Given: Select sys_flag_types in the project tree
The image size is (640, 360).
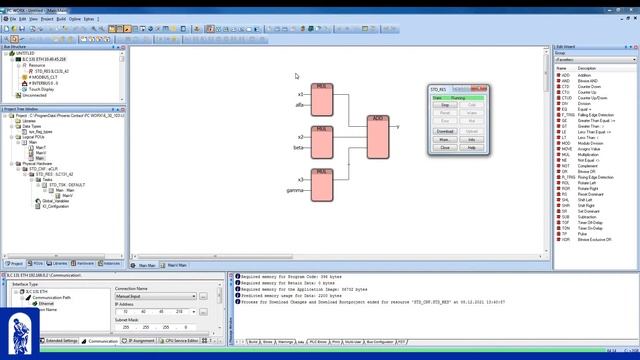Looking at the screenshot, I should (40, 132).
